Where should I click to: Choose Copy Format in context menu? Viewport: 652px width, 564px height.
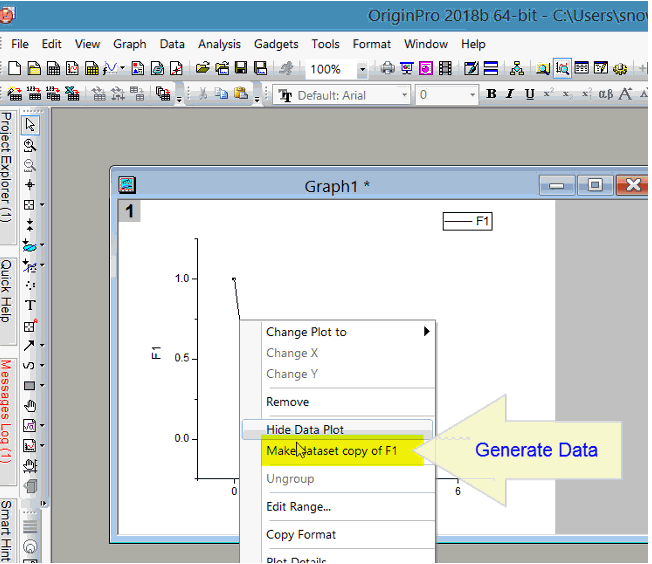(x=338, y=534)
